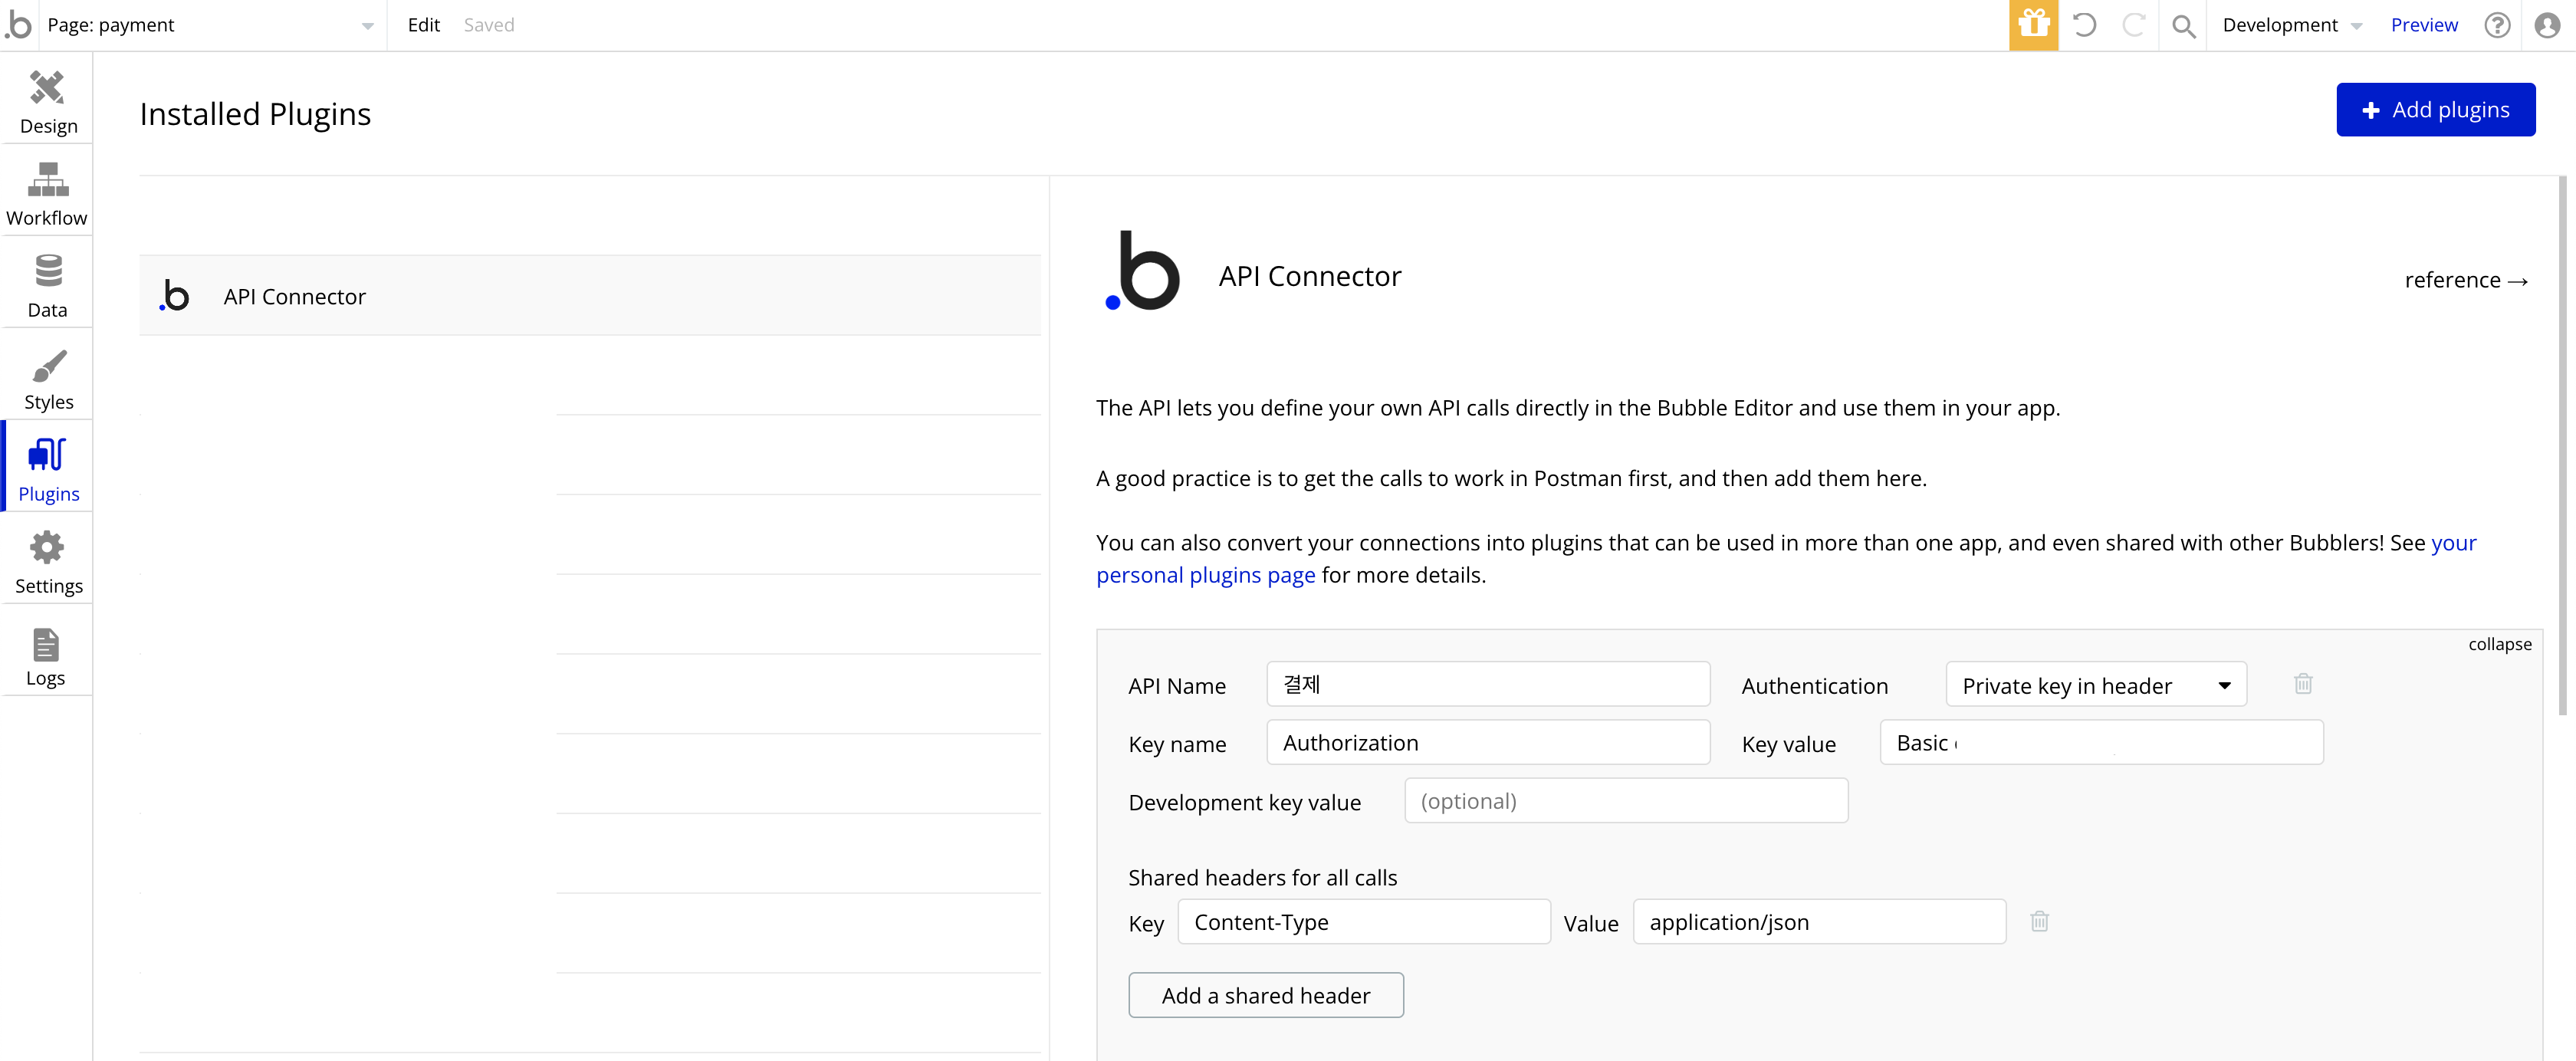Delete the Content-Type shared header trash icon
This screenshot has width=2576, height=1061.
[2039, 922]
